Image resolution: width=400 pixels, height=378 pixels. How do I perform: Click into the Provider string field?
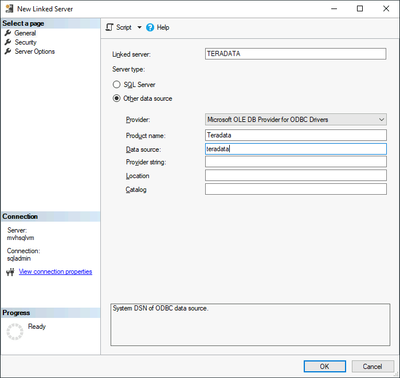[x=296, y=162]
